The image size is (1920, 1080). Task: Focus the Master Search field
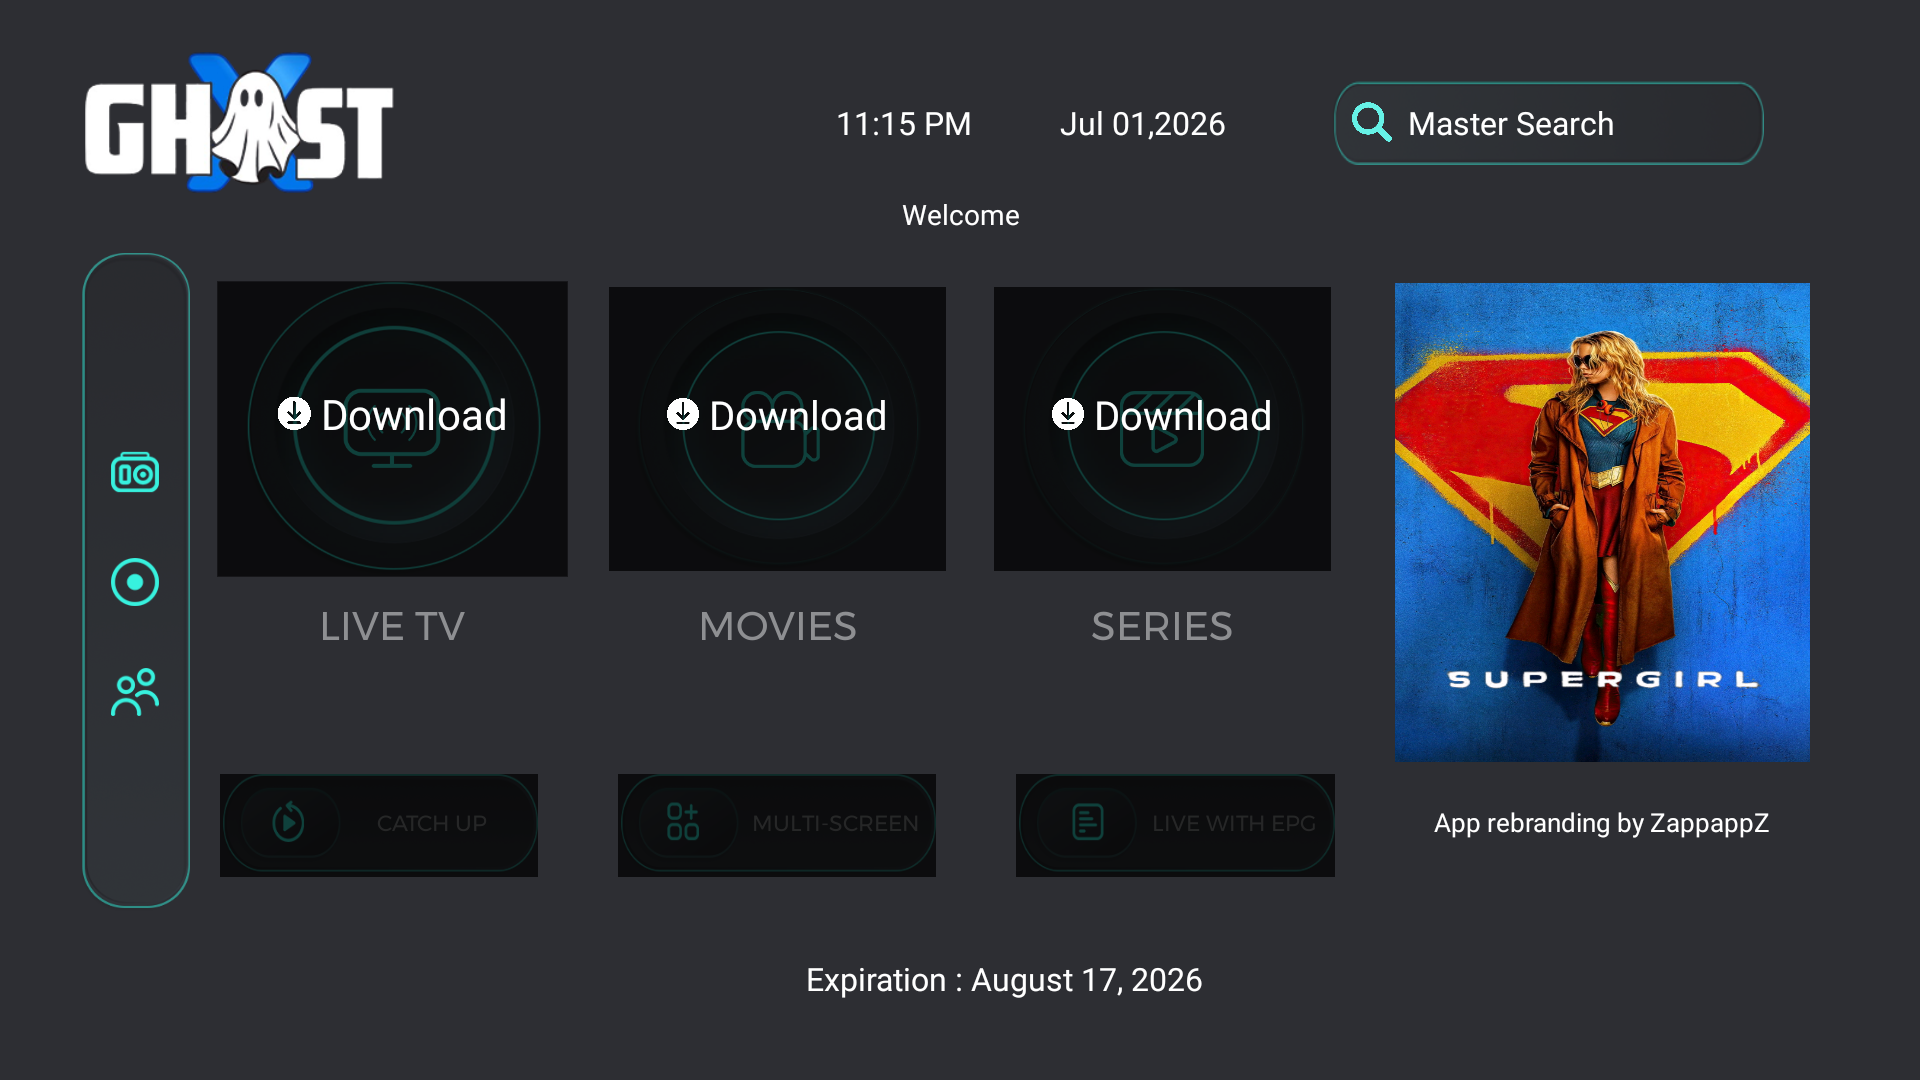coord(1549,123)
